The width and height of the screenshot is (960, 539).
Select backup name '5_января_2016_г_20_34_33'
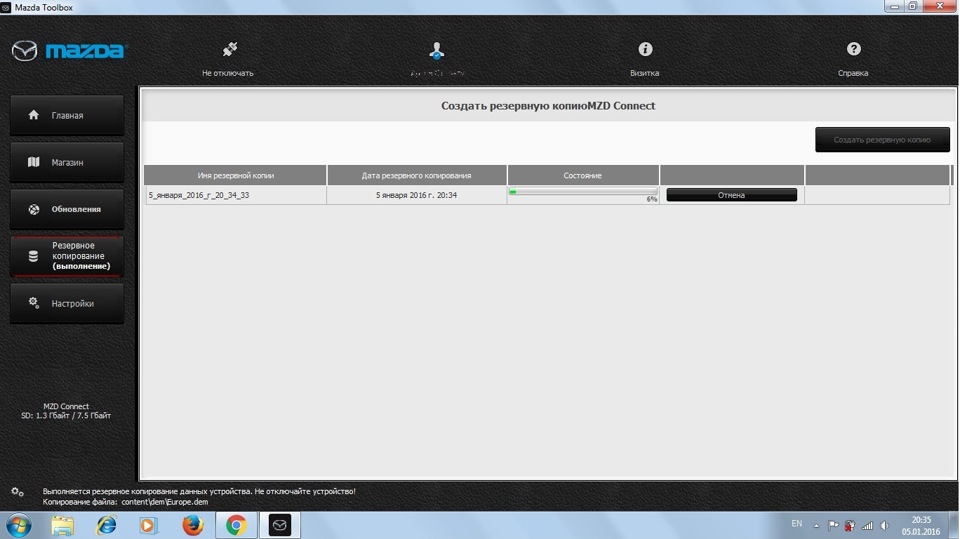[198, 195]
